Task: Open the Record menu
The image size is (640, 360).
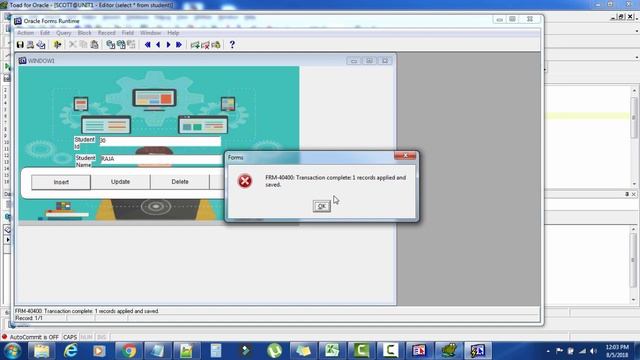Action: point(107,33)
